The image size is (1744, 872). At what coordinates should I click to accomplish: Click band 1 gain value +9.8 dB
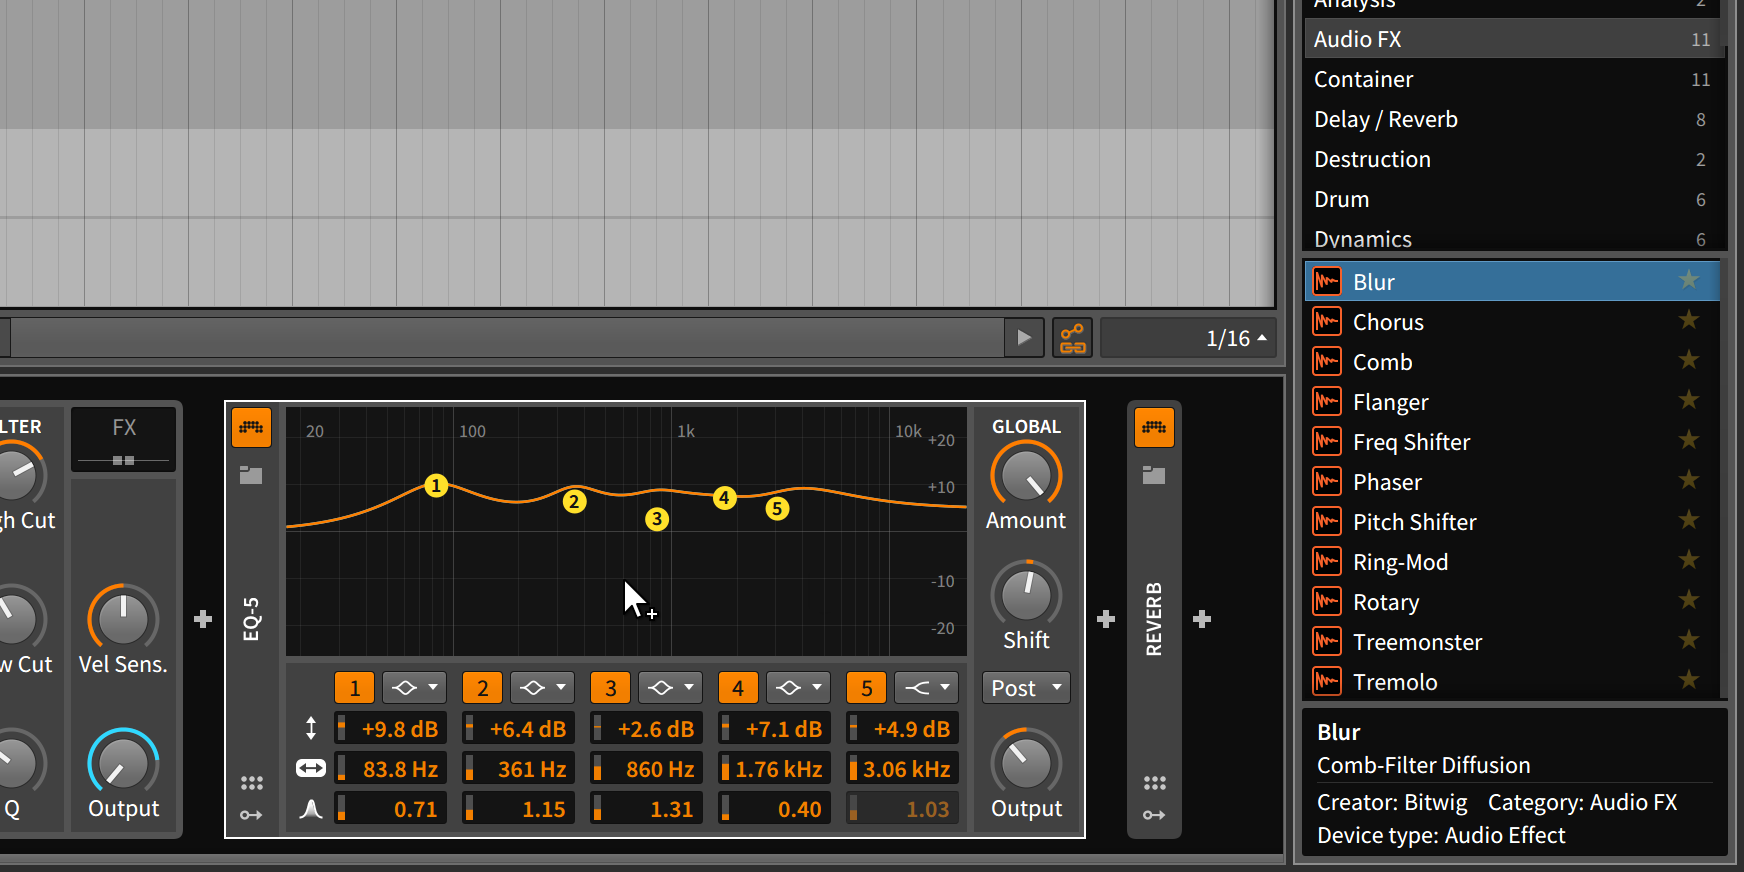(391, 729)
